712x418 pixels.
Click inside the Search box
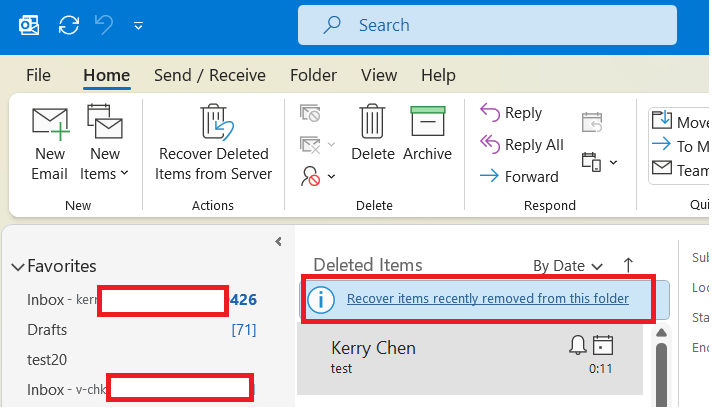(487, 25)
